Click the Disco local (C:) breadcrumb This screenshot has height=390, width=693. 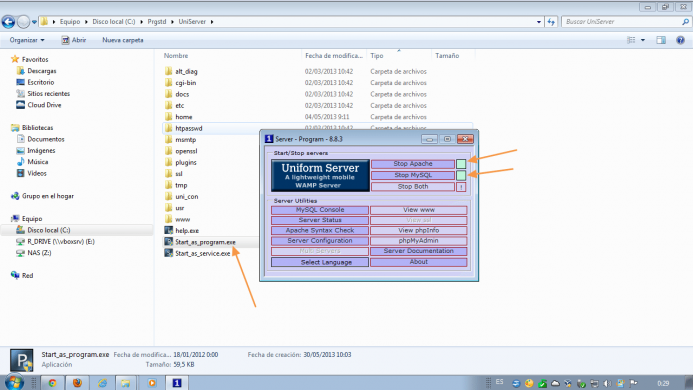(x=114, y=22)
